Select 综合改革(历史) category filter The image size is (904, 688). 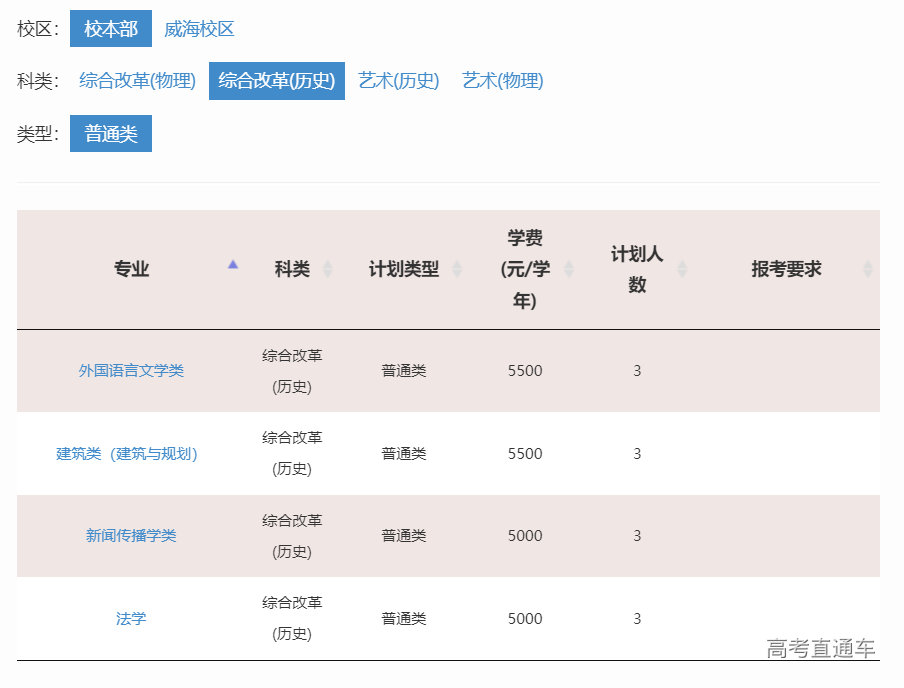tap(277, 81)
